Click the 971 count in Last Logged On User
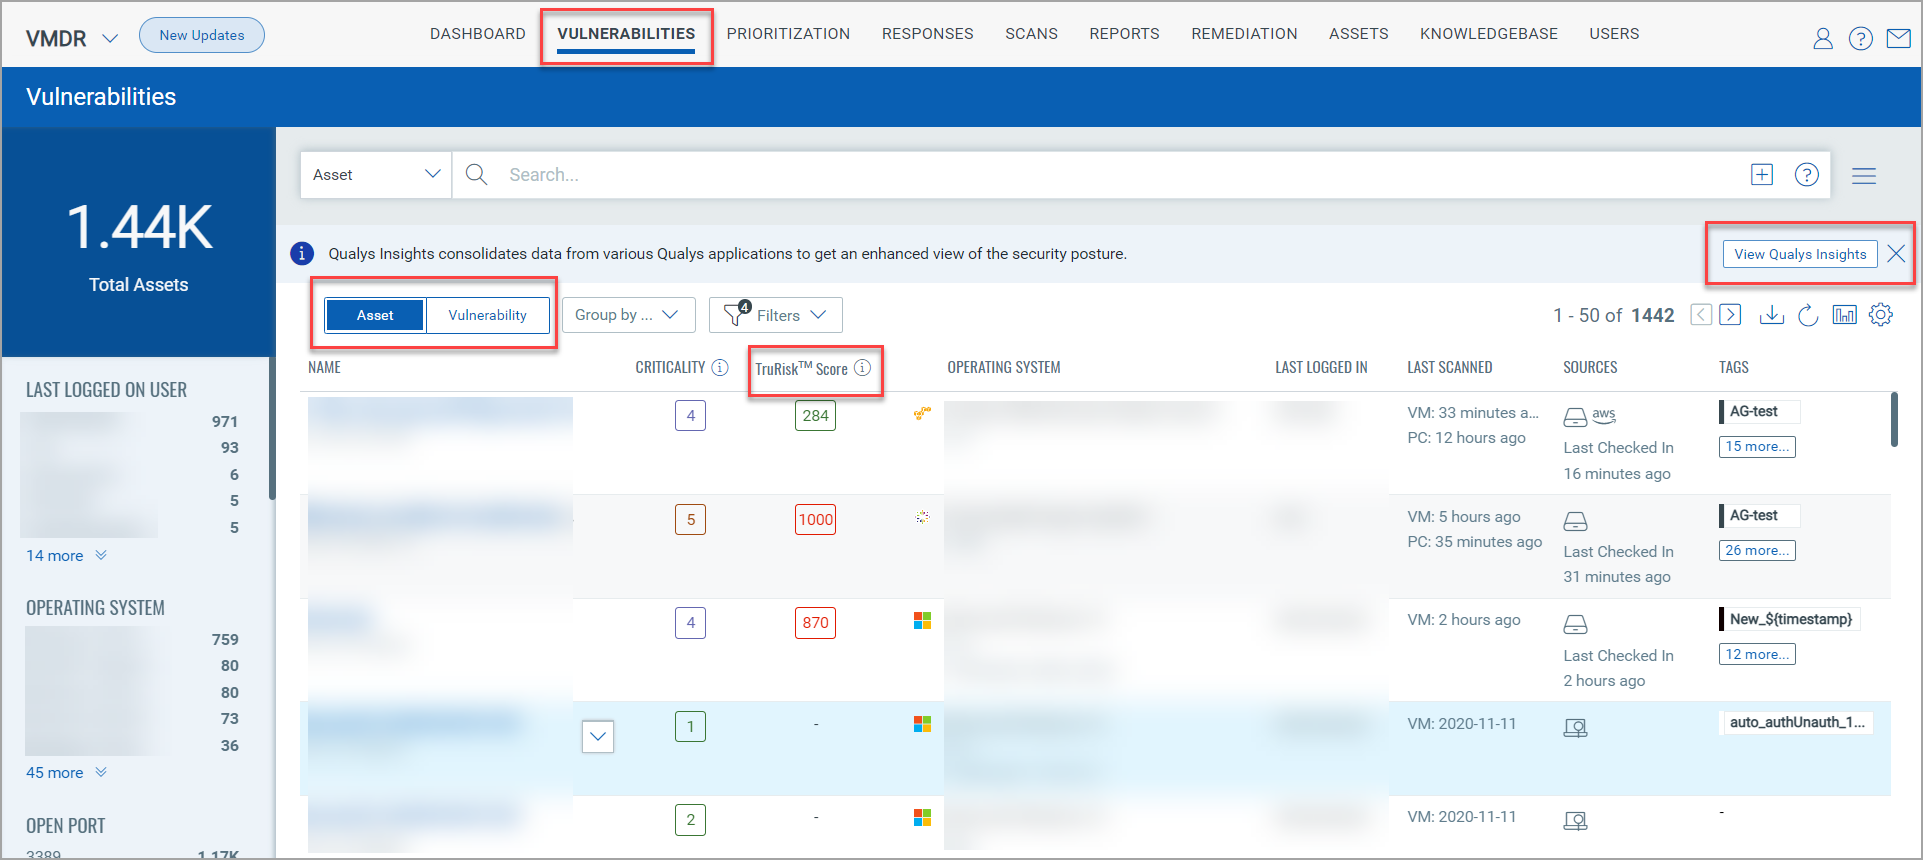The height and width of the screenshot is (860, 1923). (x=225, y=422)
